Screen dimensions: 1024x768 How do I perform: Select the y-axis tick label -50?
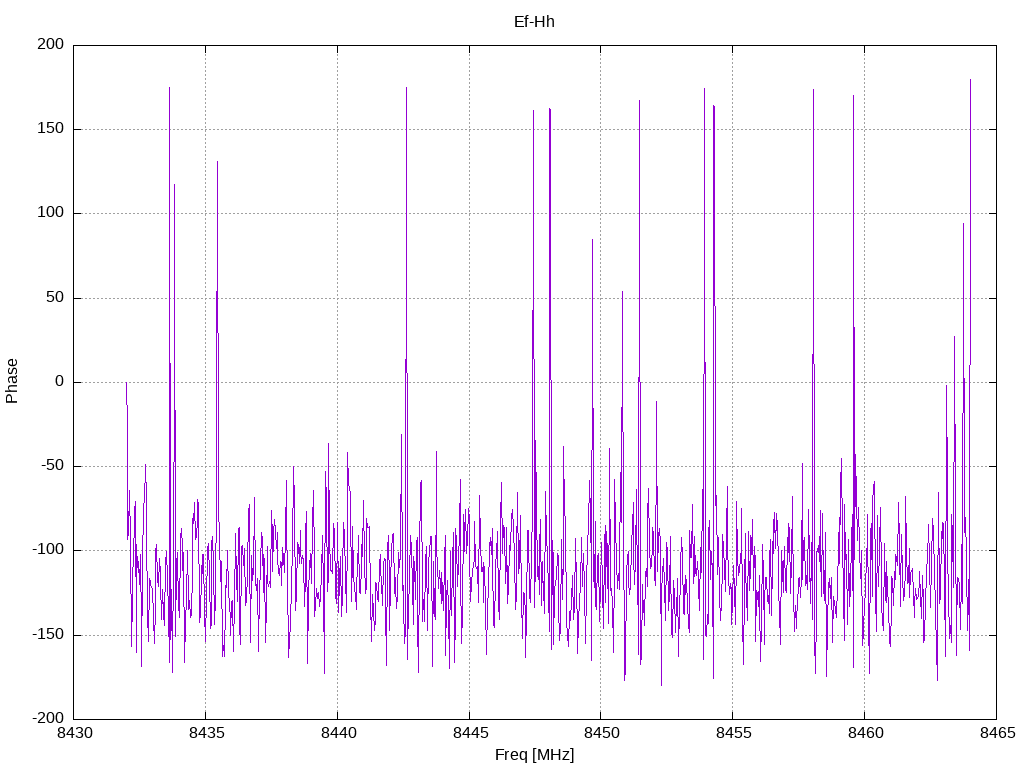(x=53, y=466)
